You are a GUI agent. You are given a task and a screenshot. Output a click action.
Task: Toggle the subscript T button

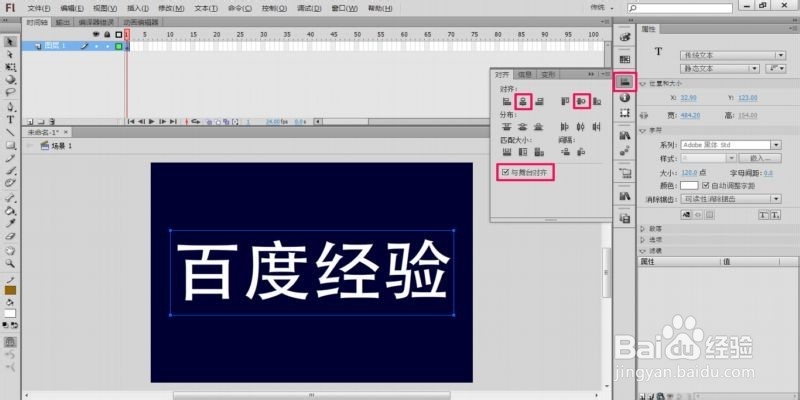coord(775,215)
